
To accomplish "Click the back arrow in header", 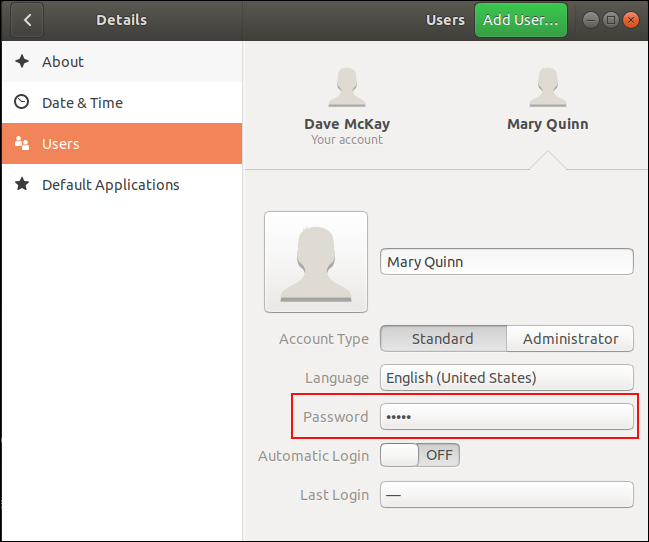I will 27,20.
